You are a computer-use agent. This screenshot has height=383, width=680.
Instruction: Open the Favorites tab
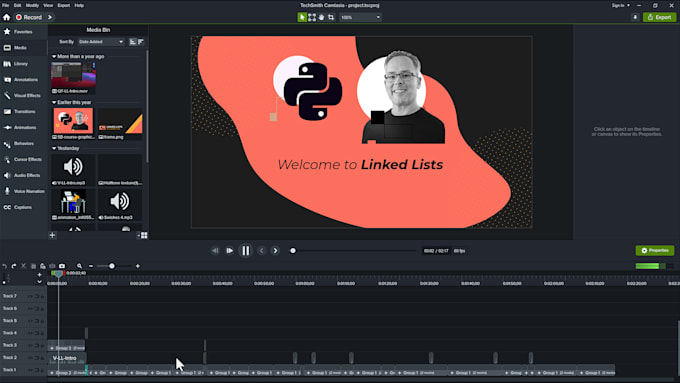[23, 32]
